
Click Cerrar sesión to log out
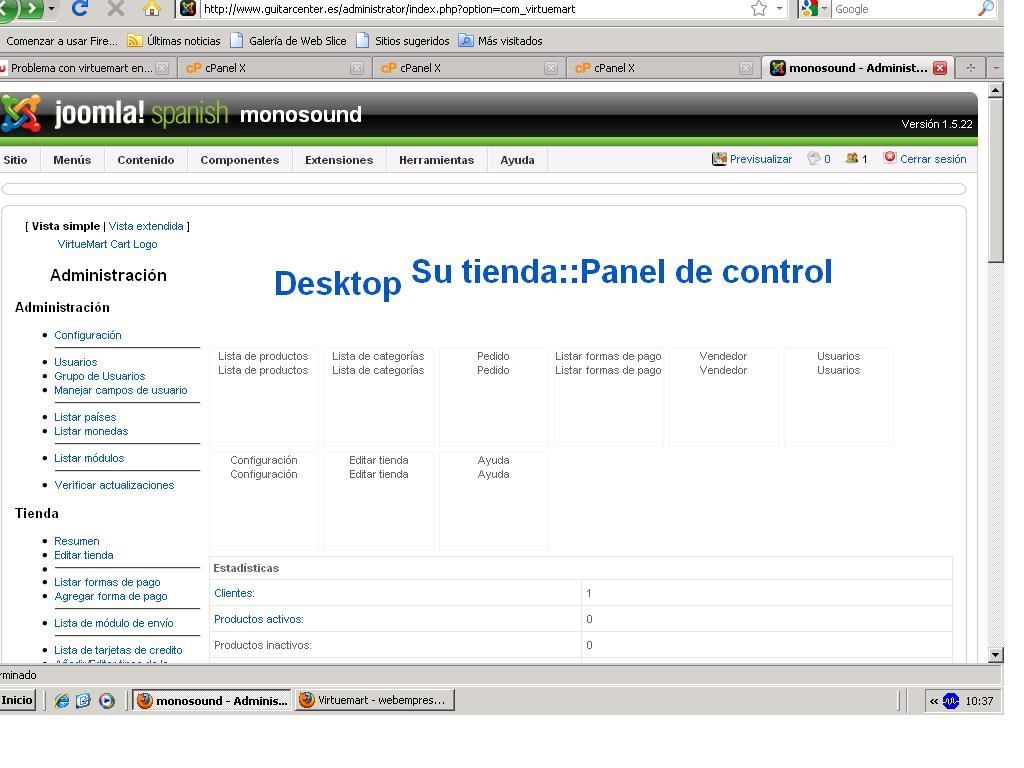point(925,159)
